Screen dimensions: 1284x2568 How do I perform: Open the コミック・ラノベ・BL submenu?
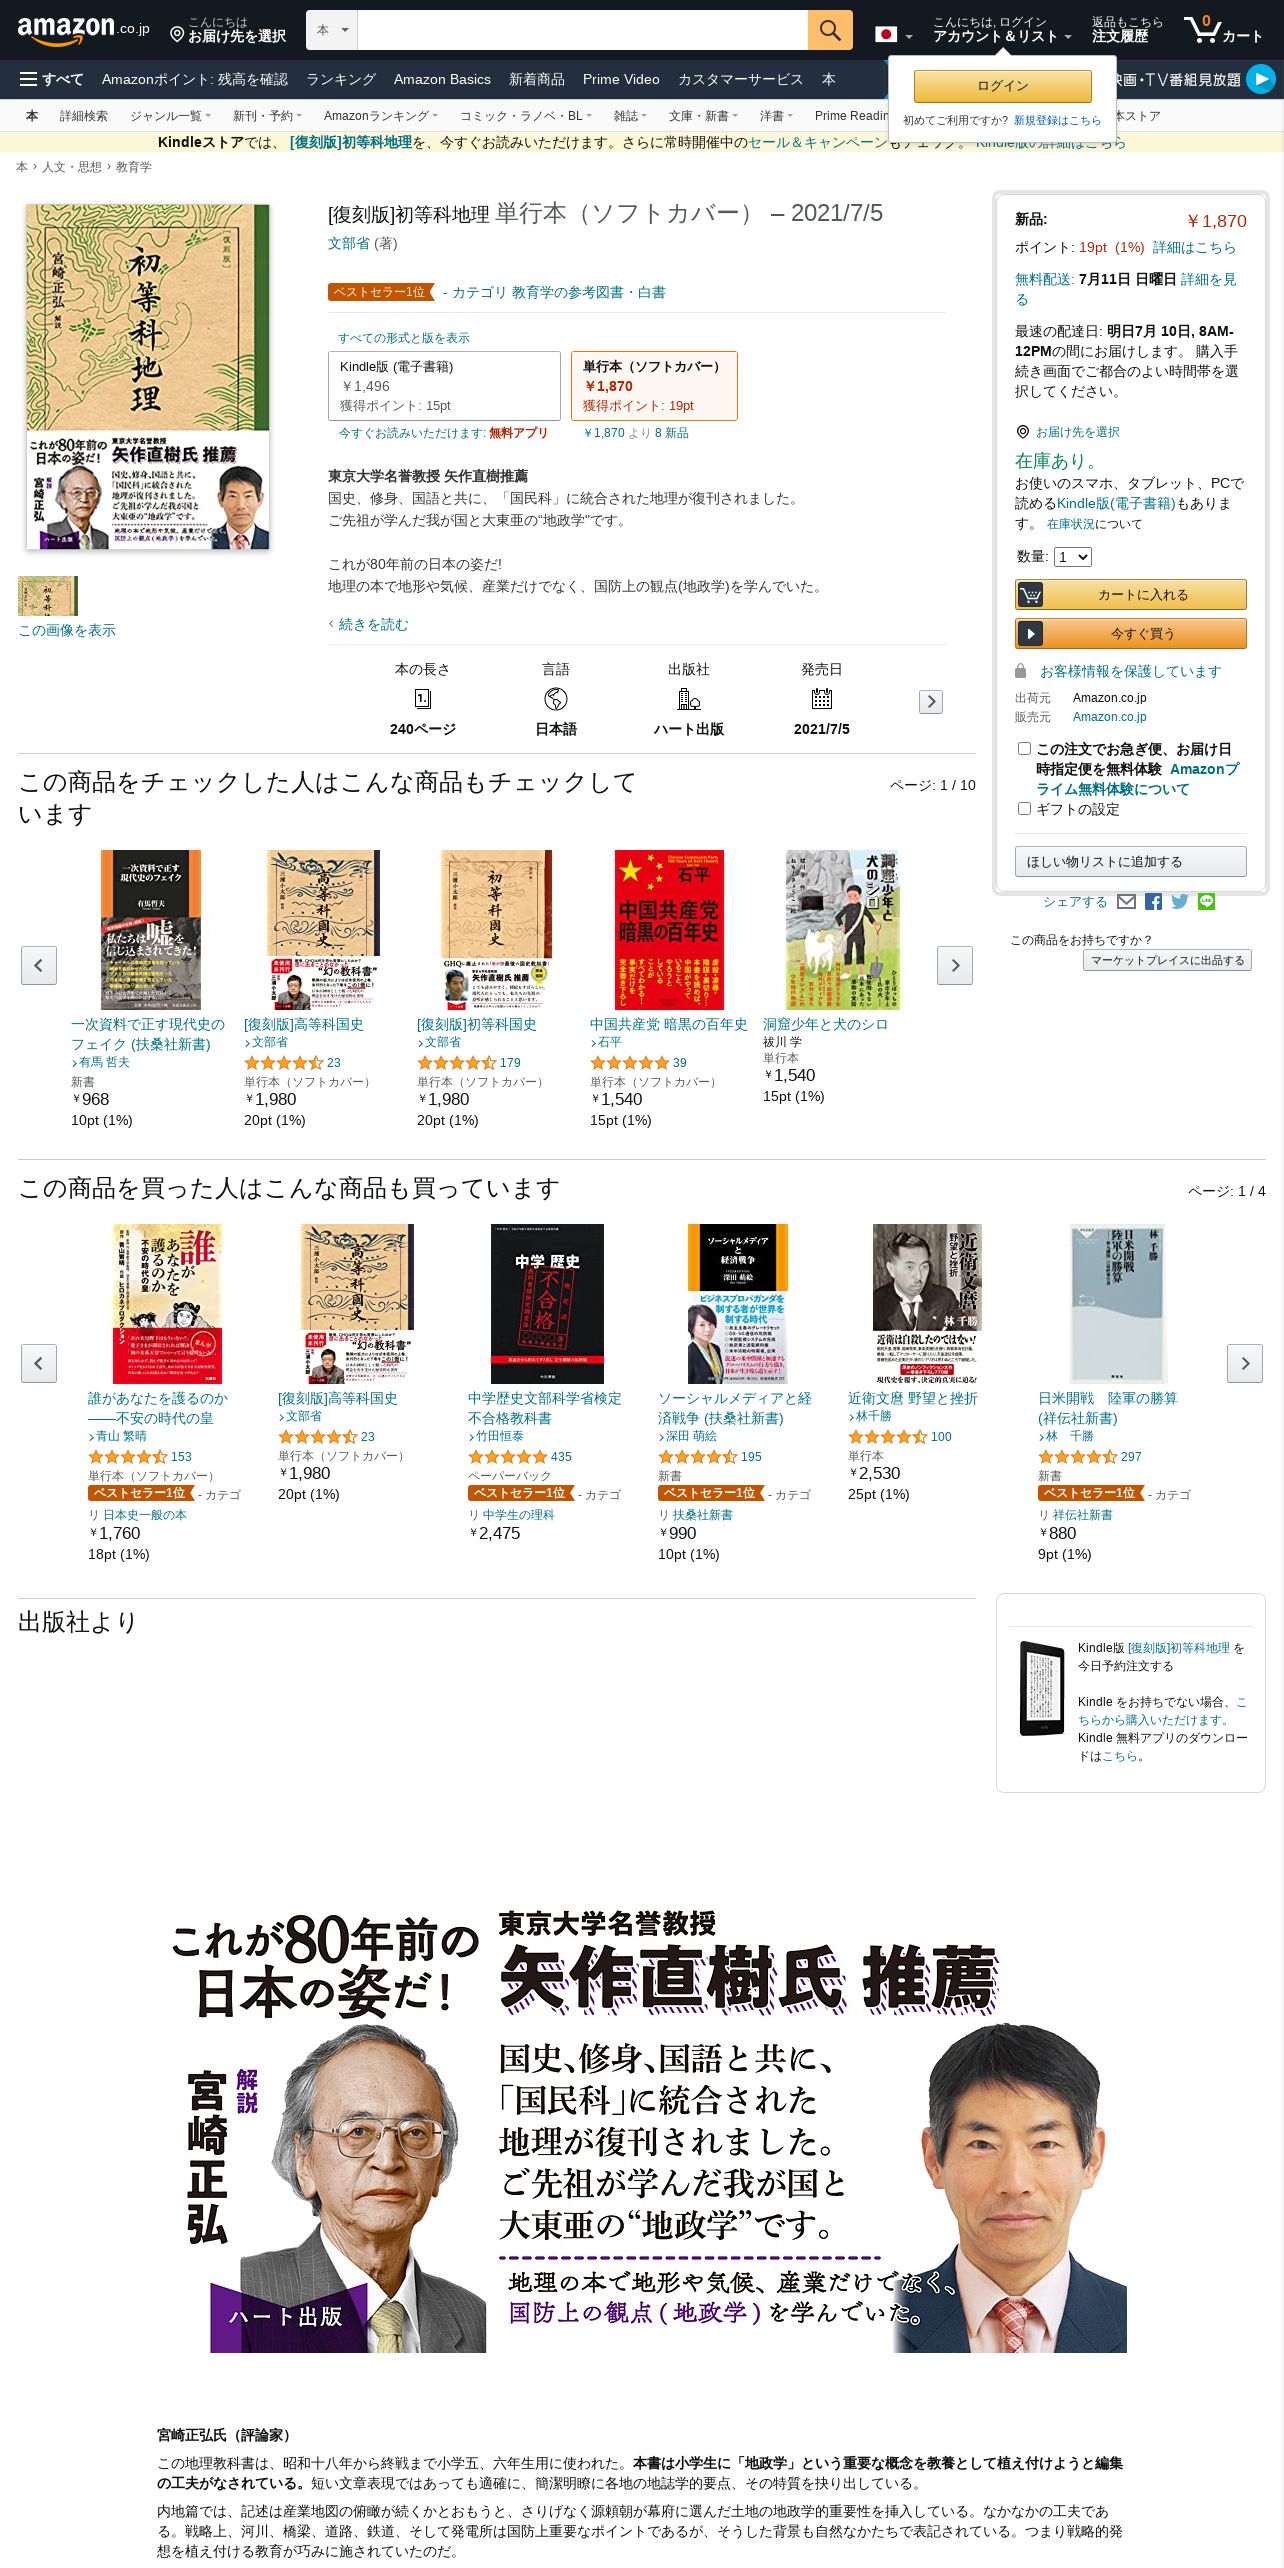pos(525,116)
